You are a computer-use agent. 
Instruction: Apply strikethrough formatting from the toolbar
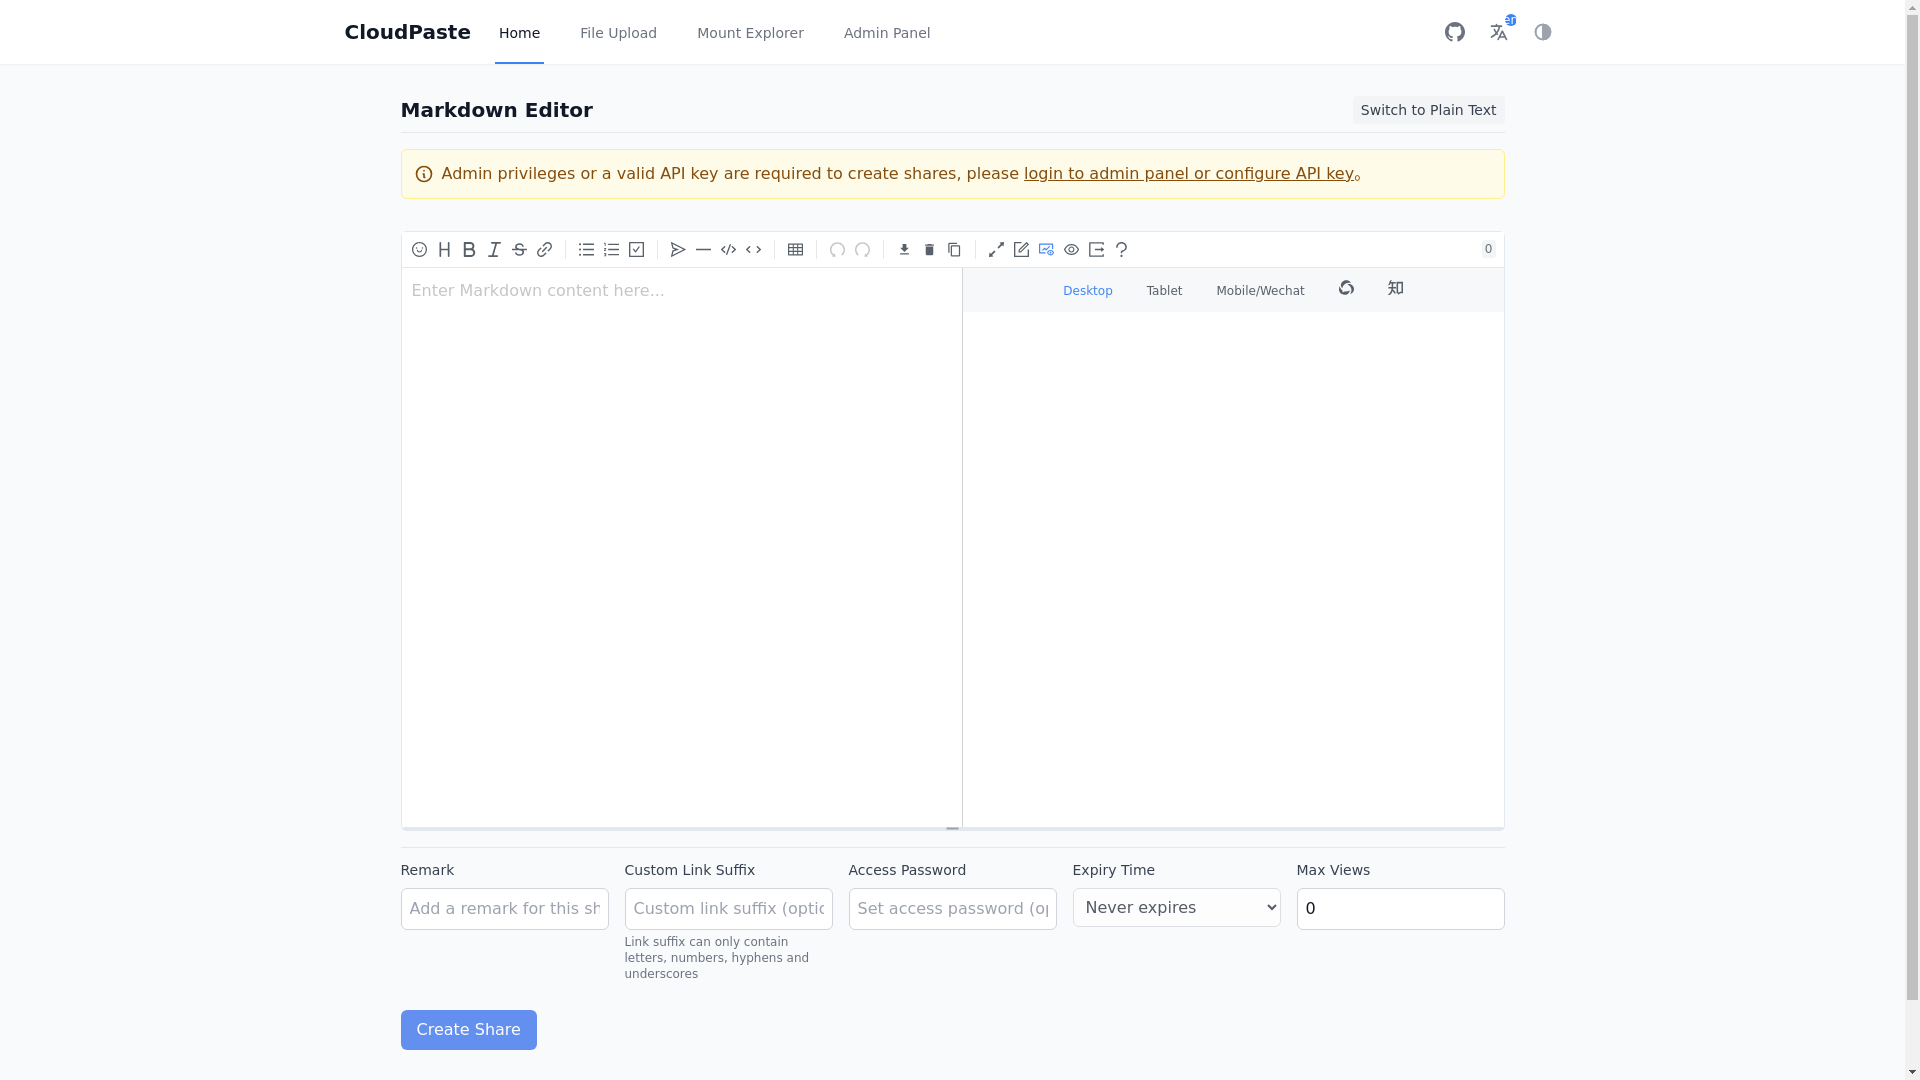[519, 250]
